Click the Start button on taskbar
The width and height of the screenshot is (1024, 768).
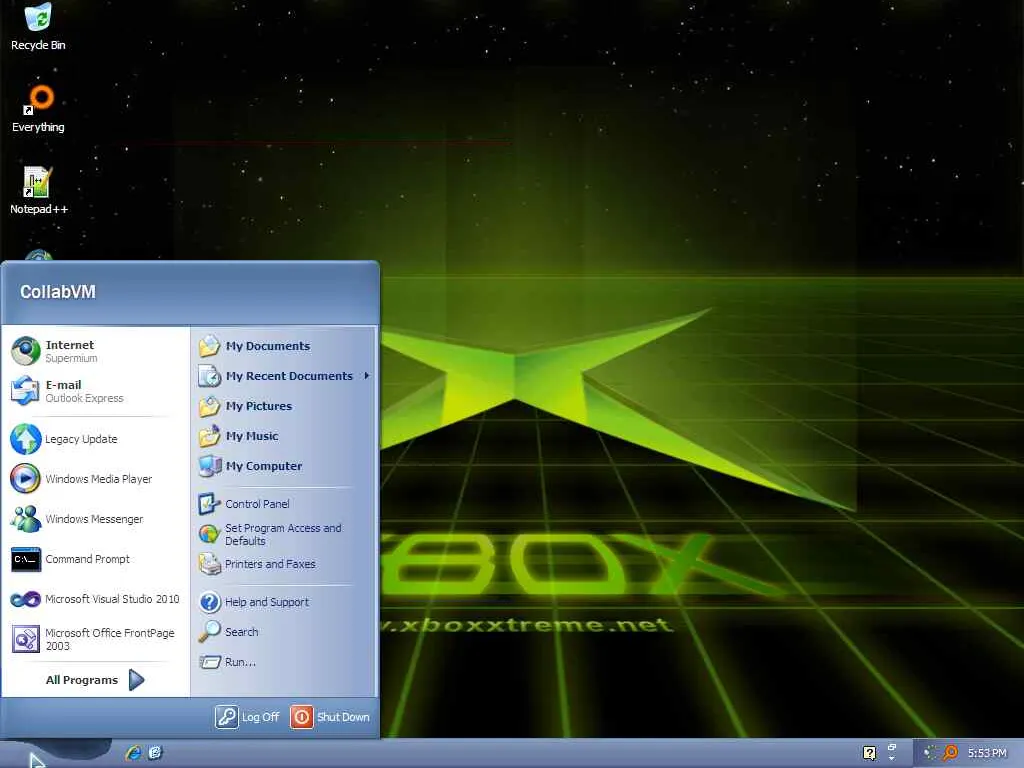(x=56, y=753)
